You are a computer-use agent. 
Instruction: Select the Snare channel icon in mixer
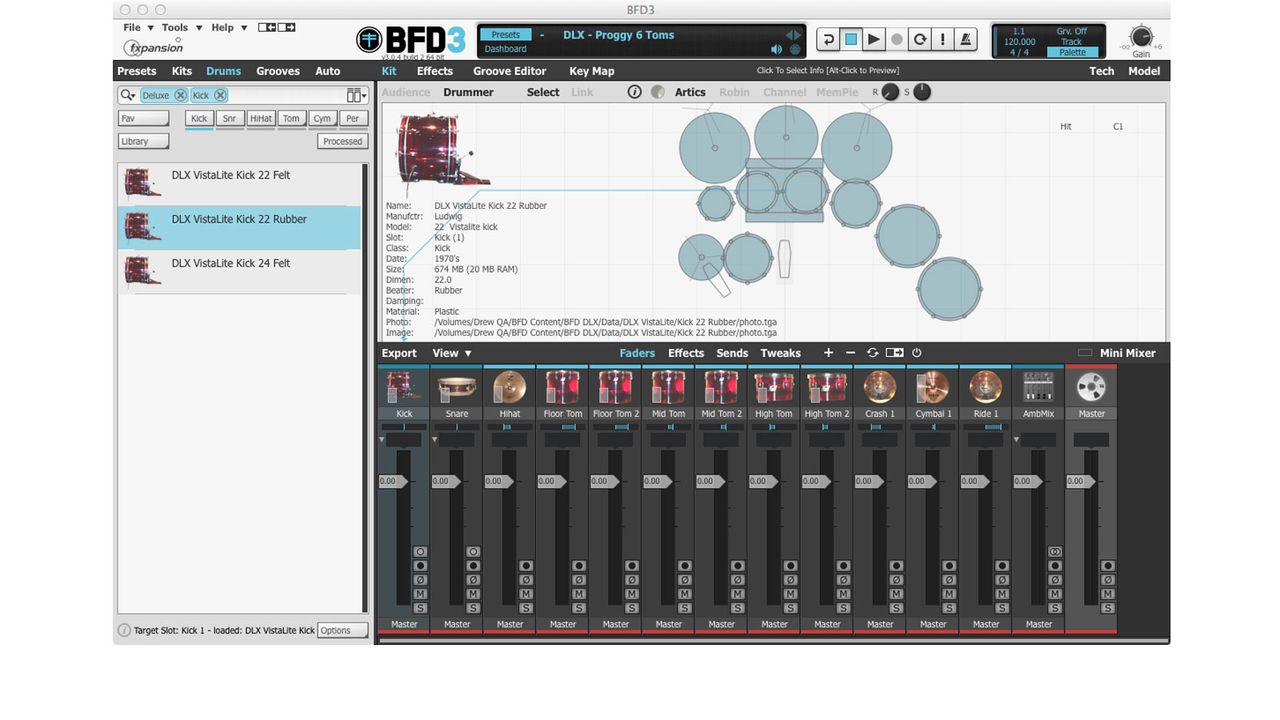coord(457,387)
